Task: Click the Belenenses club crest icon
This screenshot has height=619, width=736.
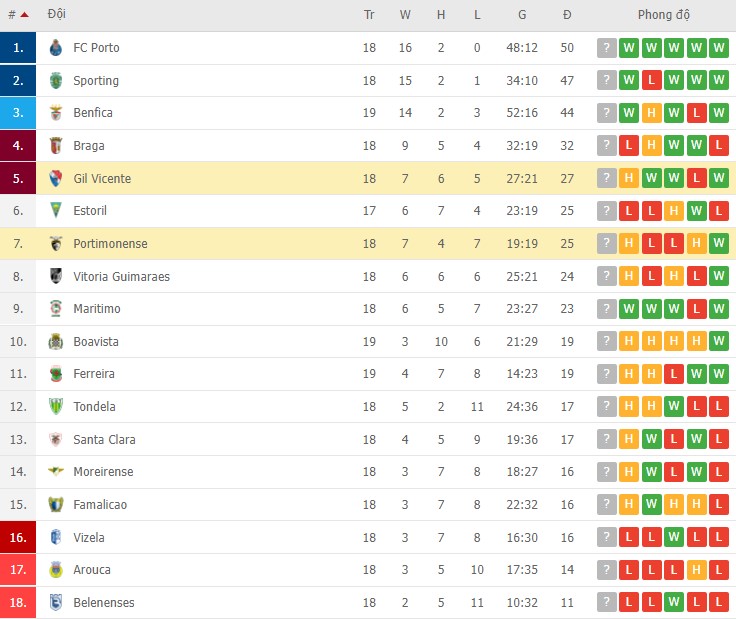Action: pos(56,603)
